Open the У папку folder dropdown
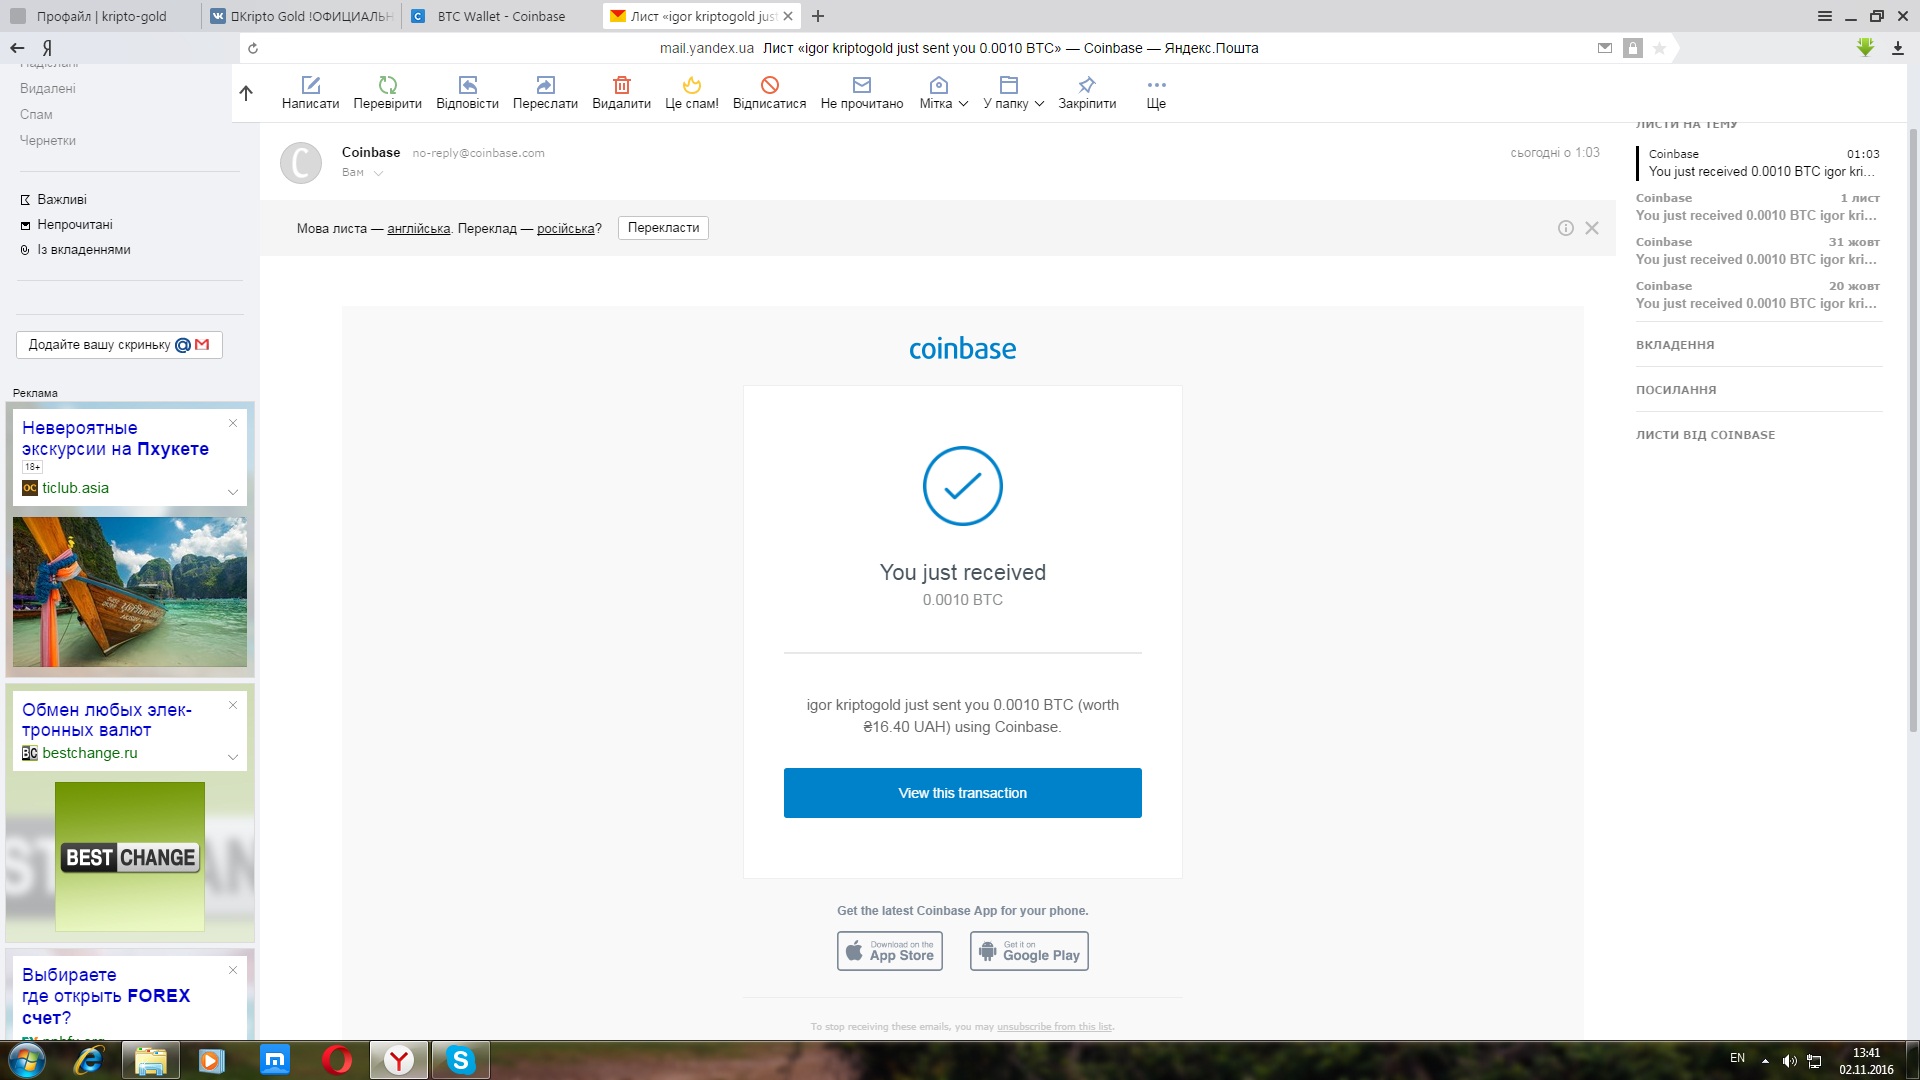This screenshot has height=1080, width=1920. 1013,92
